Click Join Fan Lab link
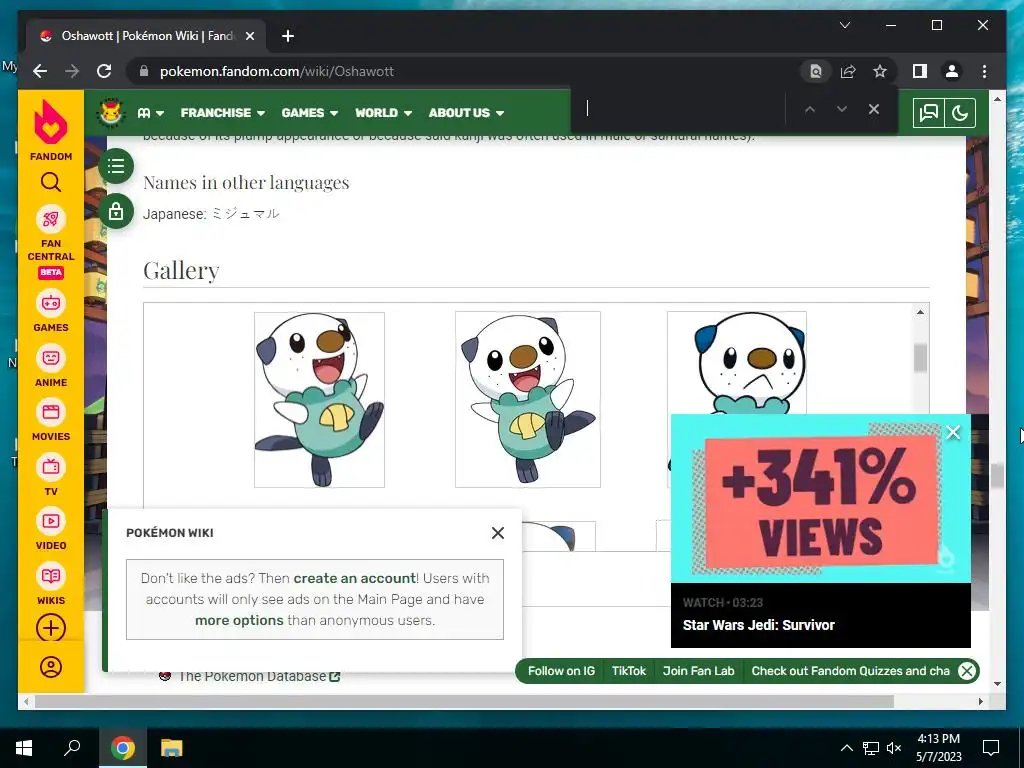 point(698,671)
